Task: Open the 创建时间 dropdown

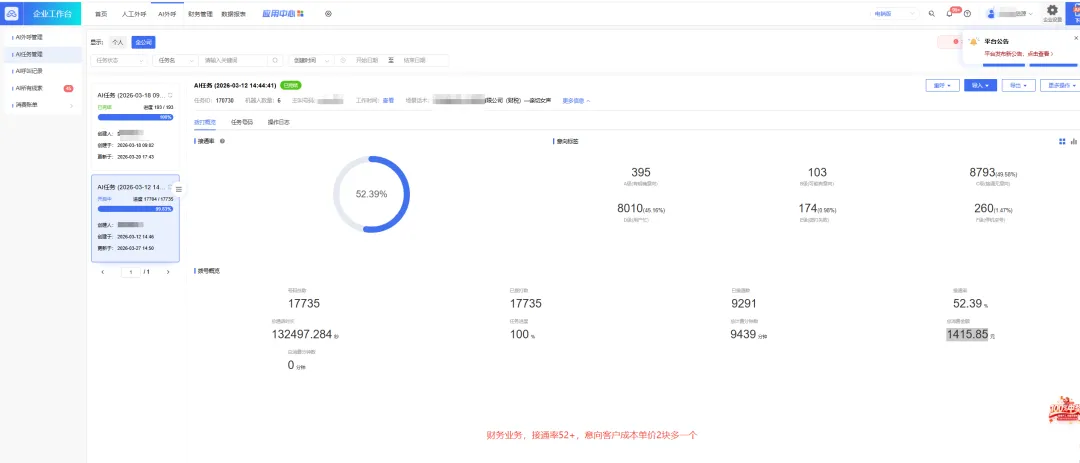Action: click(311, 61)
